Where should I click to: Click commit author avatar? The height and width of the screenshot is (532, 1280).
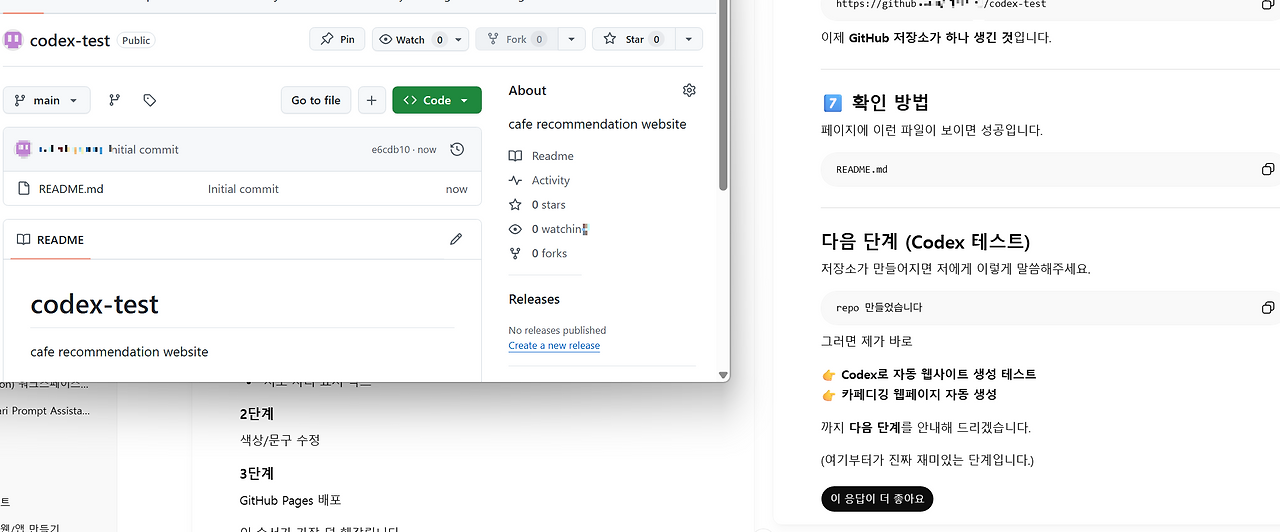point(24,149)
